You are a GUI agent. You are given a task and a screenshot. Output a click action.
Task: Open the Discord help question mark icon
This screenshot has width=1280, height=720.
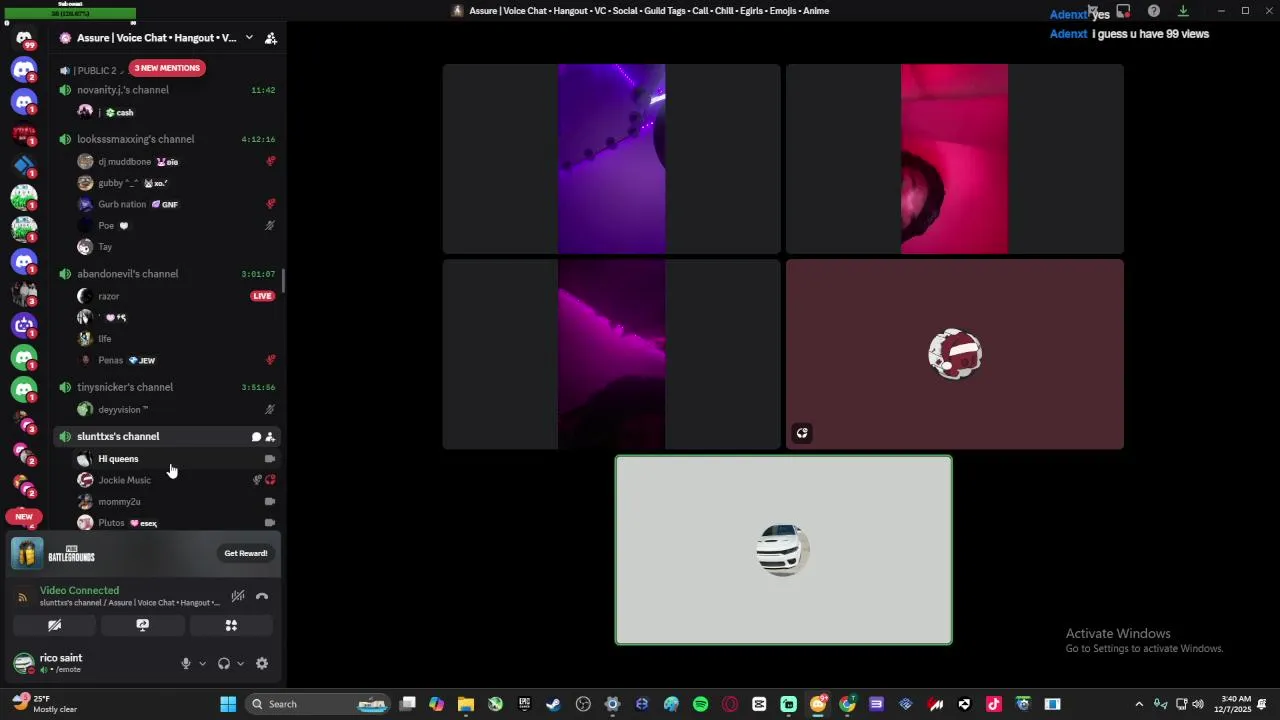1154,11
